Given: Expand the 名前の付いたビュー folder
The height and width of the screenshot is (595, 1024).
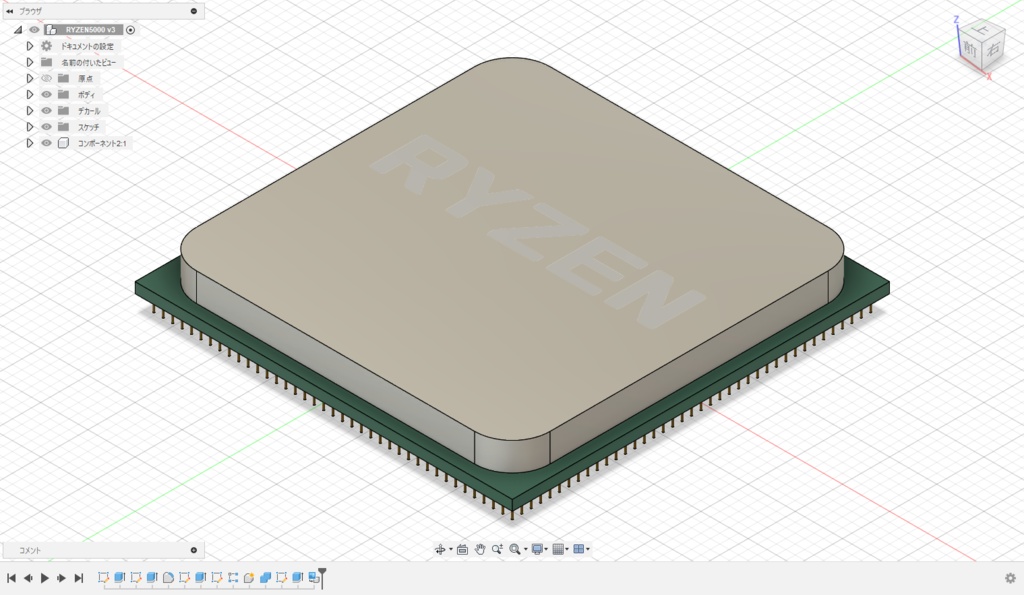Looking at the screenshot, I should 29,62.
